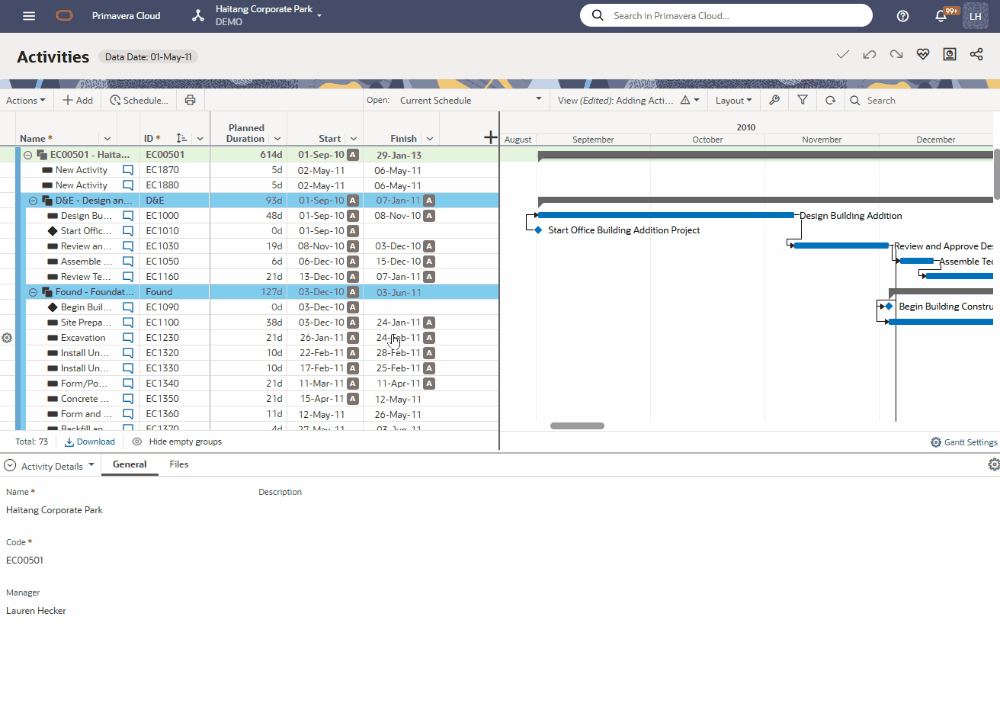This screenshot has width=1000, height=713.
Task: Click the vertical scrollbar thumb on Gantt
Action: coord(996,173)
